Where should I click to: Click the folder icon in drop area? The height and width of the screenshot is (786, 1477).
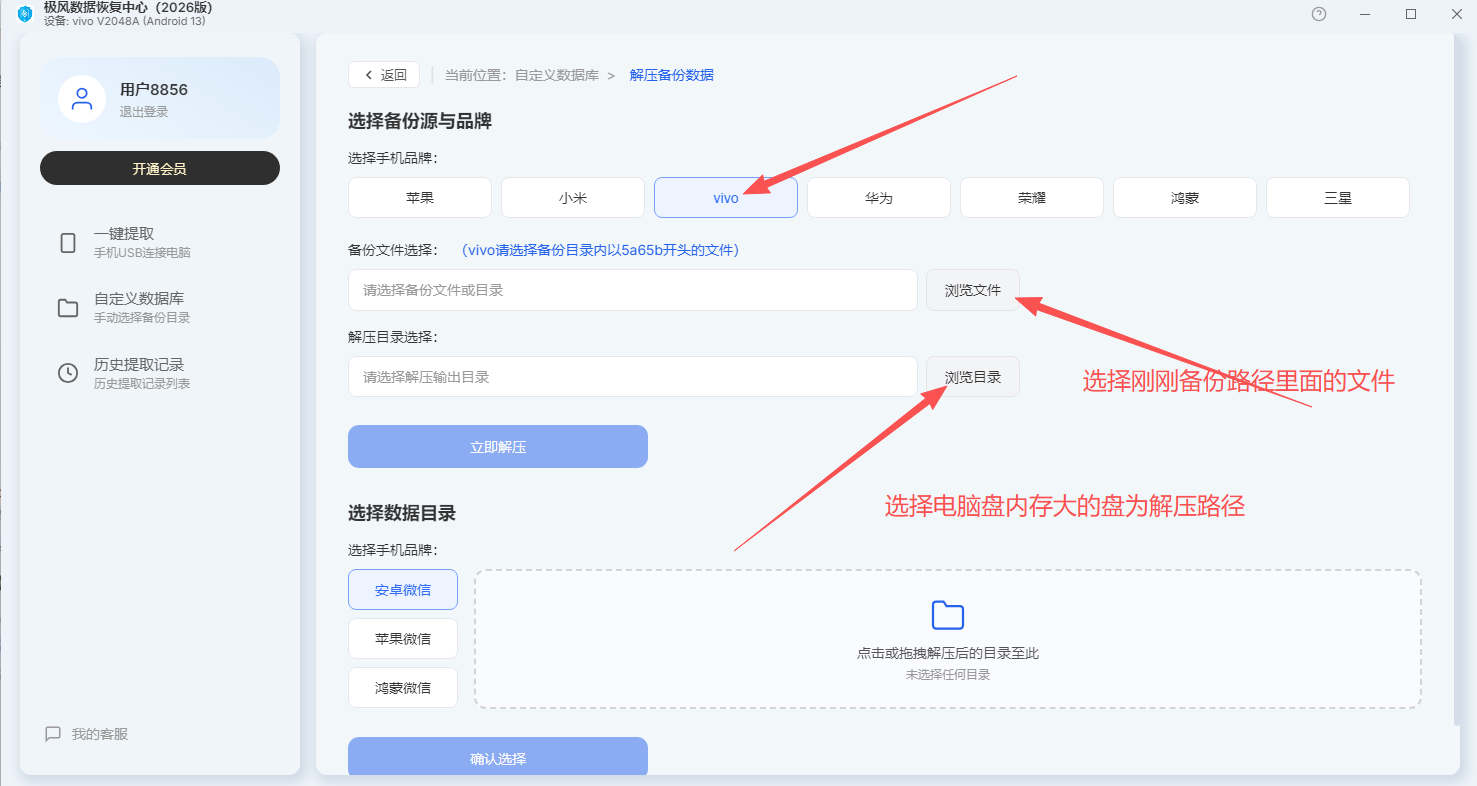947,615
